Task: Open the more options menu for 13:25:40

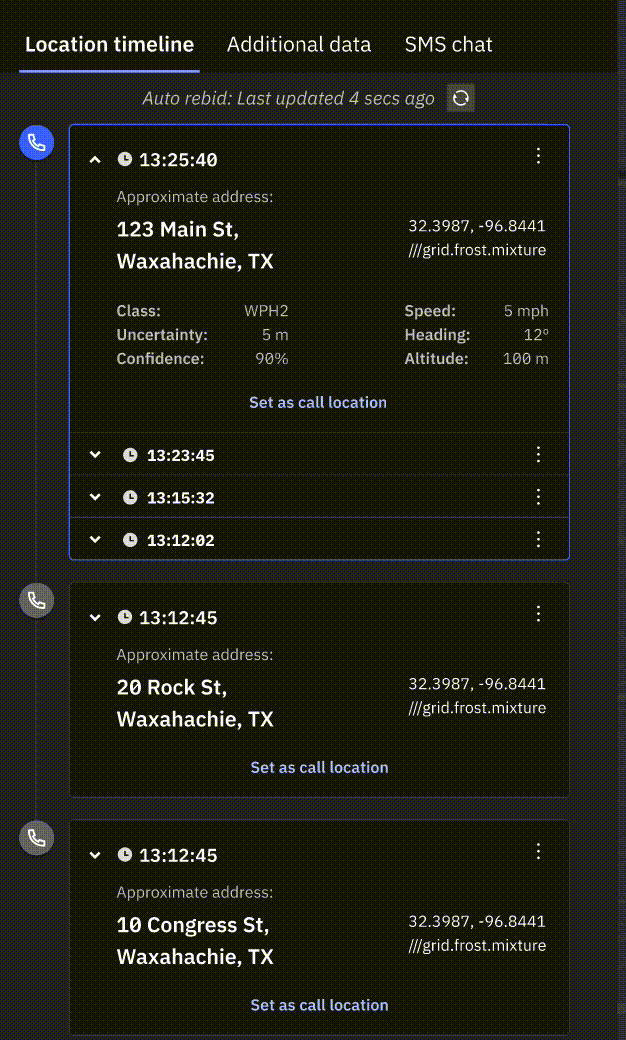Action: coord(538,156)
